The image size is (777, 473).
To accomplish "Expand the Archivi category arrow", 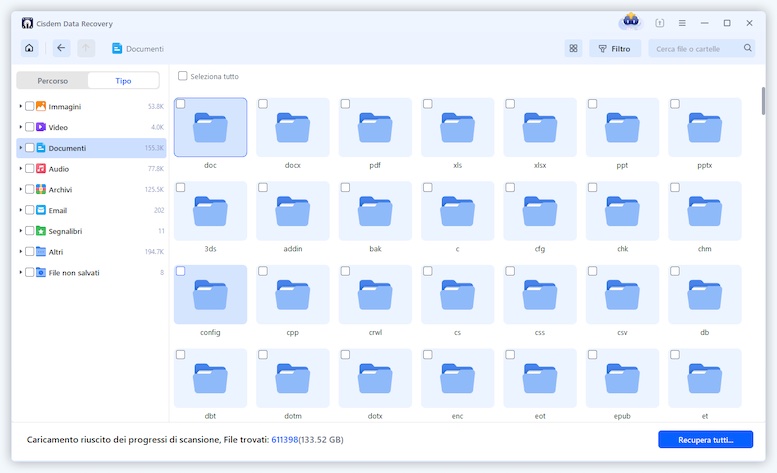I will (x=20, y=189).
